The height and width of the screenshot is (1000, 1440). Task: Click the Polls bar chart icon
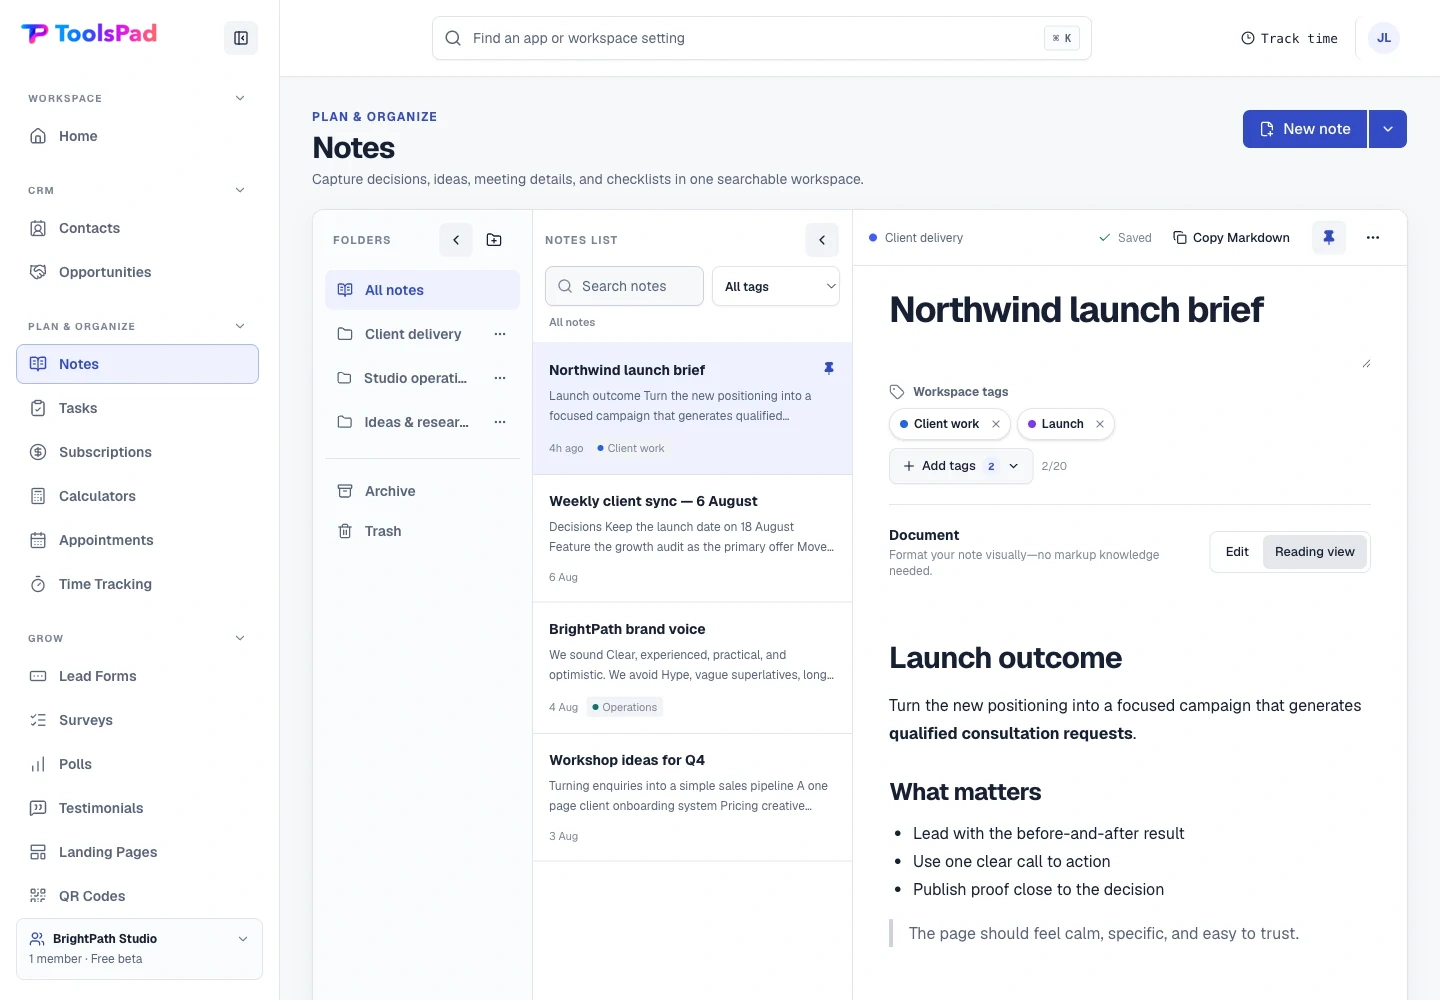coord(38,764)
